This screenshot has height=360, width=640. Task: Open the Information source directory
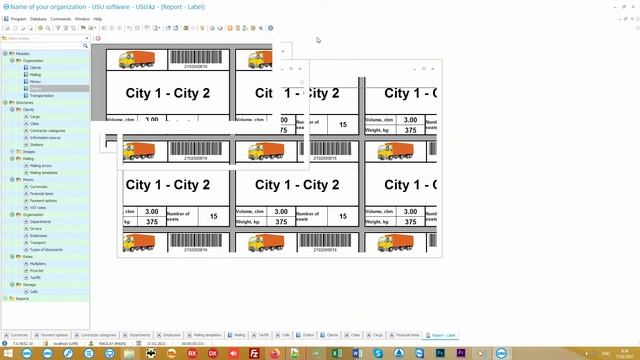tap(45, 138)
